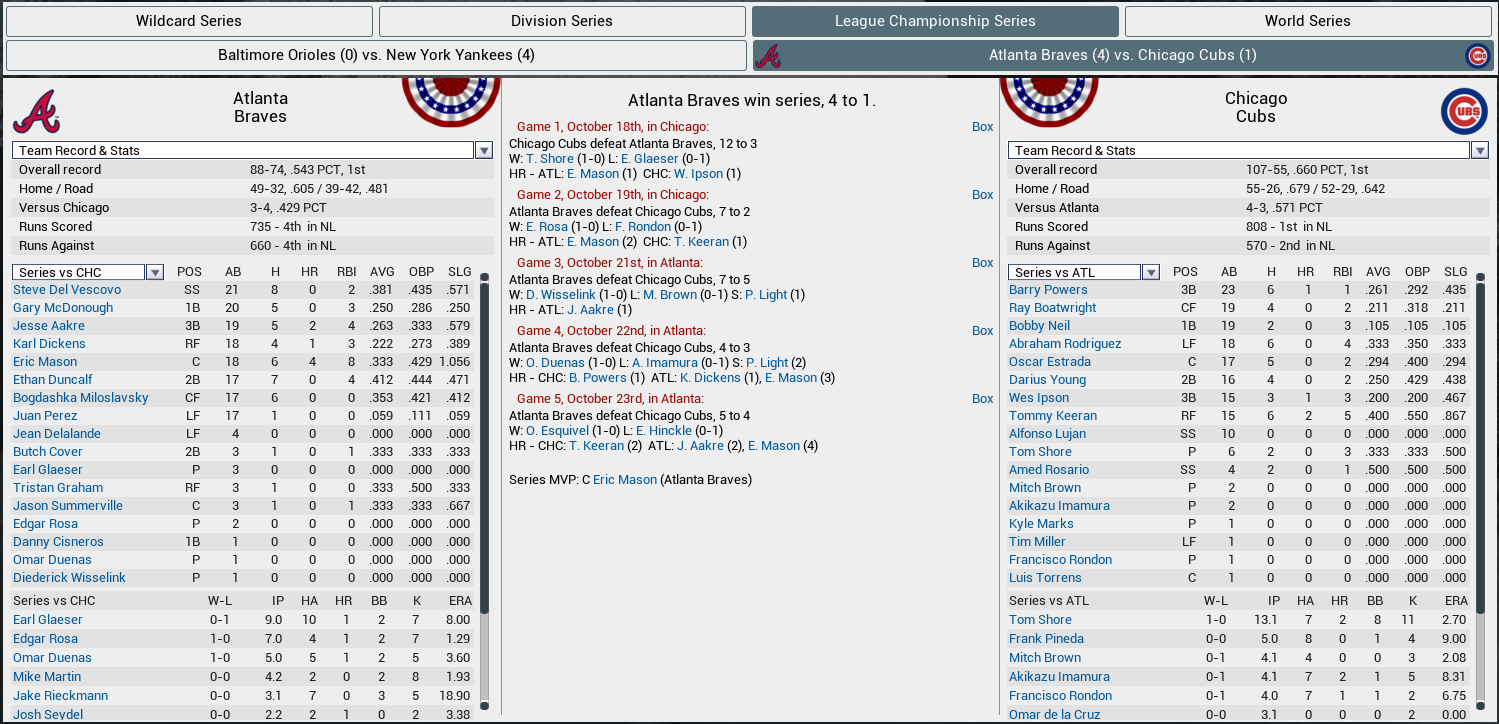Open the Box score for Game 5
Image resolution: width=1499 pixels, height=724 pixels.
pyautogui.click(x=983, y=399)
